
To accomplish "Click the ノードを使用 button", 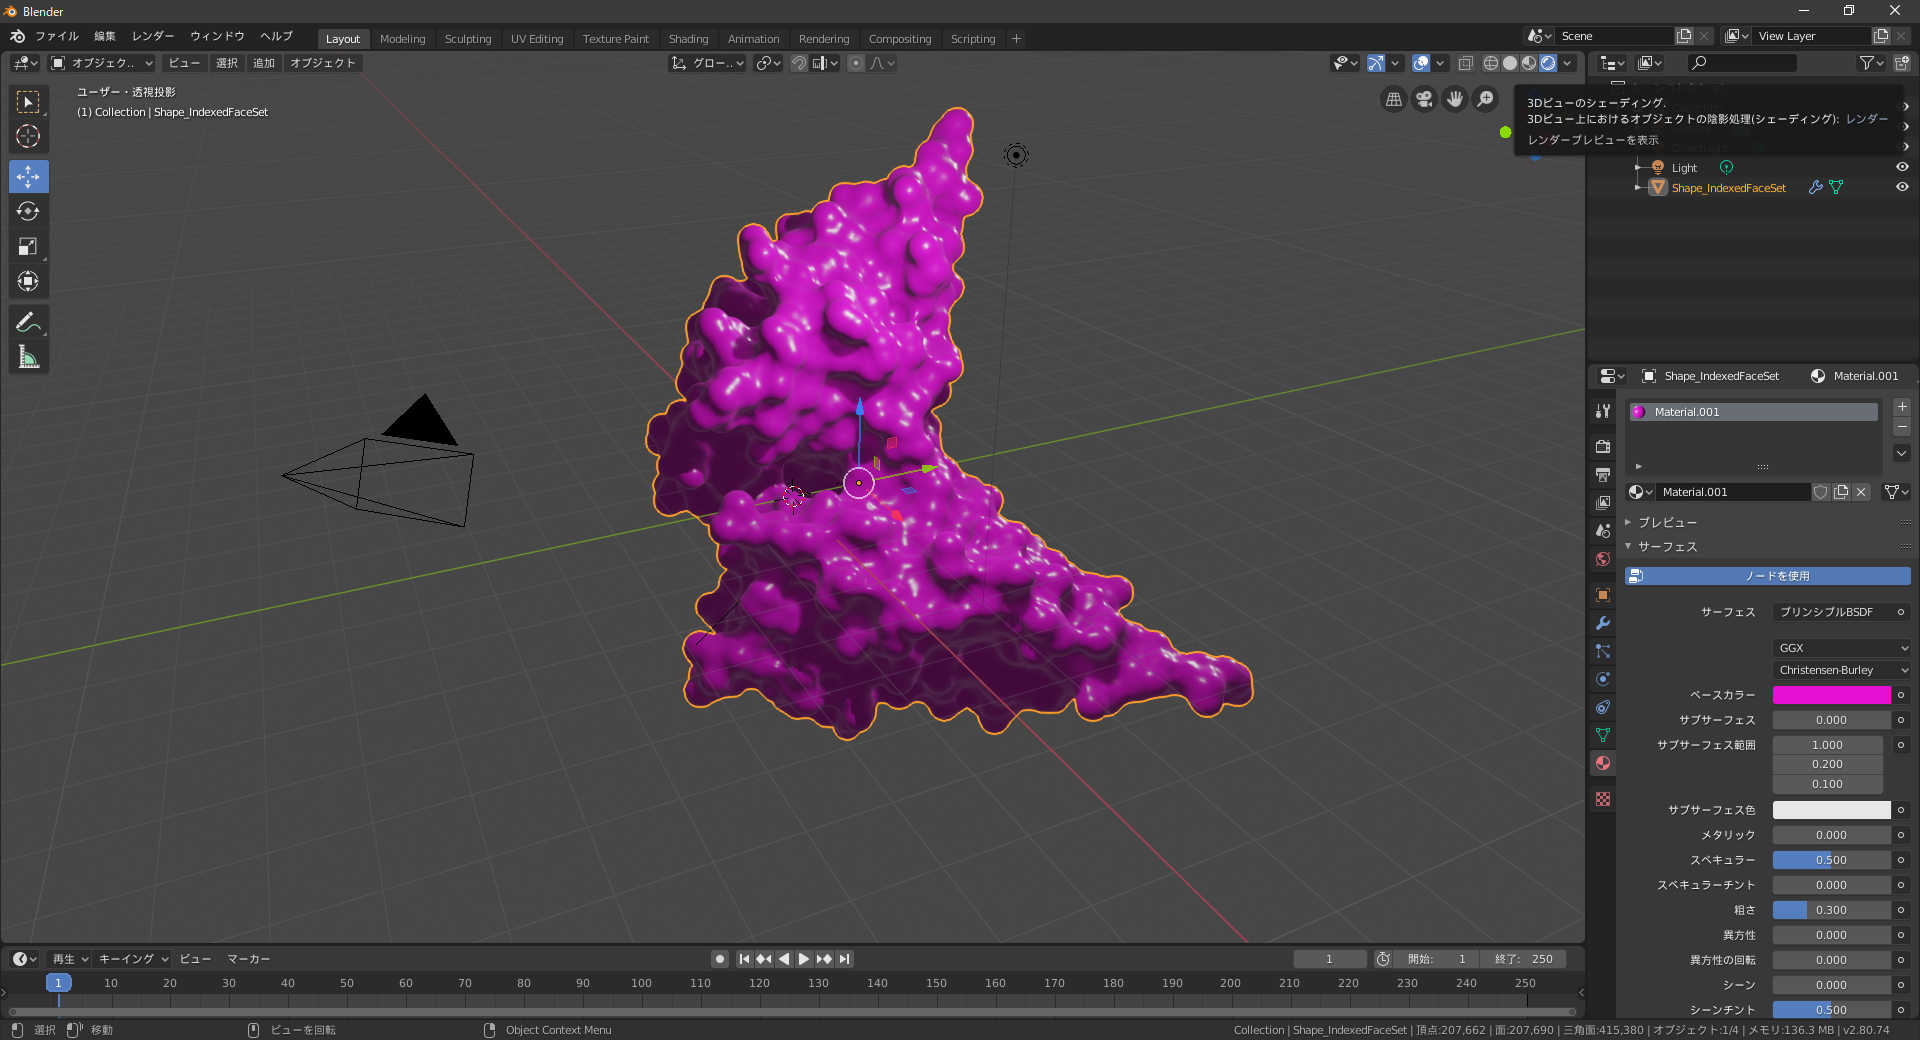I will [1767, 576].
